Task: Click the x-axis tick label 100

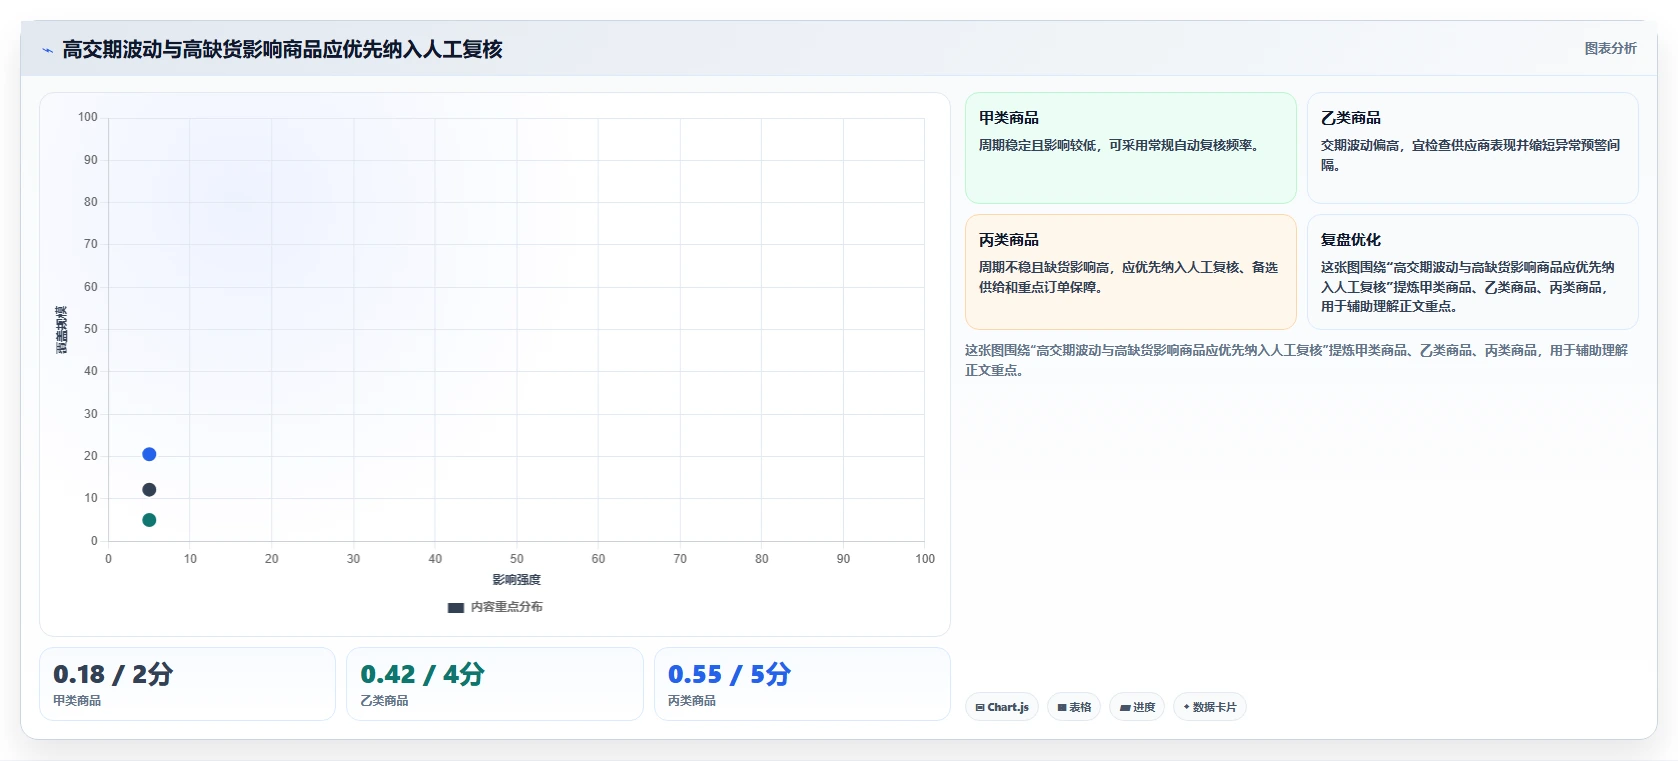Action: [925, 559]
